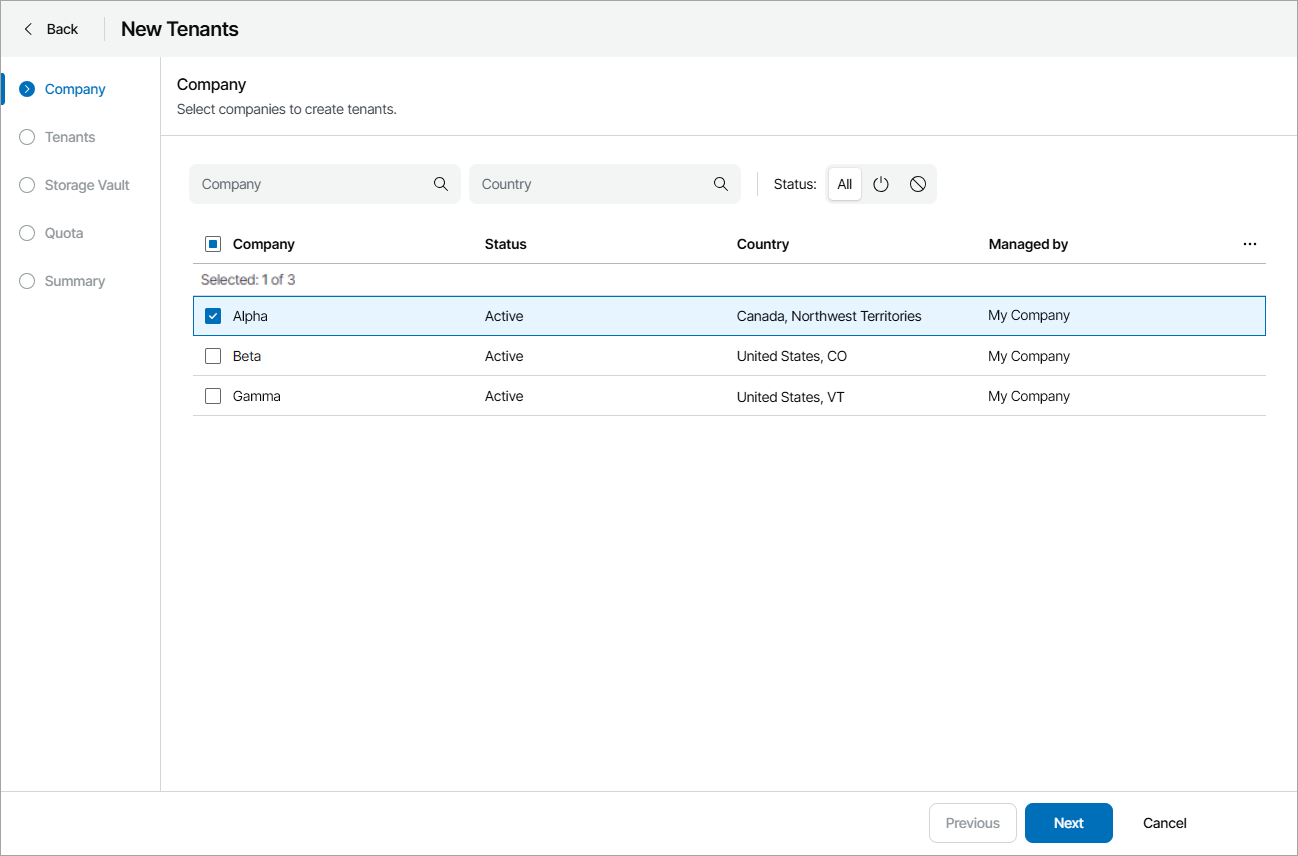Go to the Quota step
This screenshot has height=856, width=1298.
(64, 233)
